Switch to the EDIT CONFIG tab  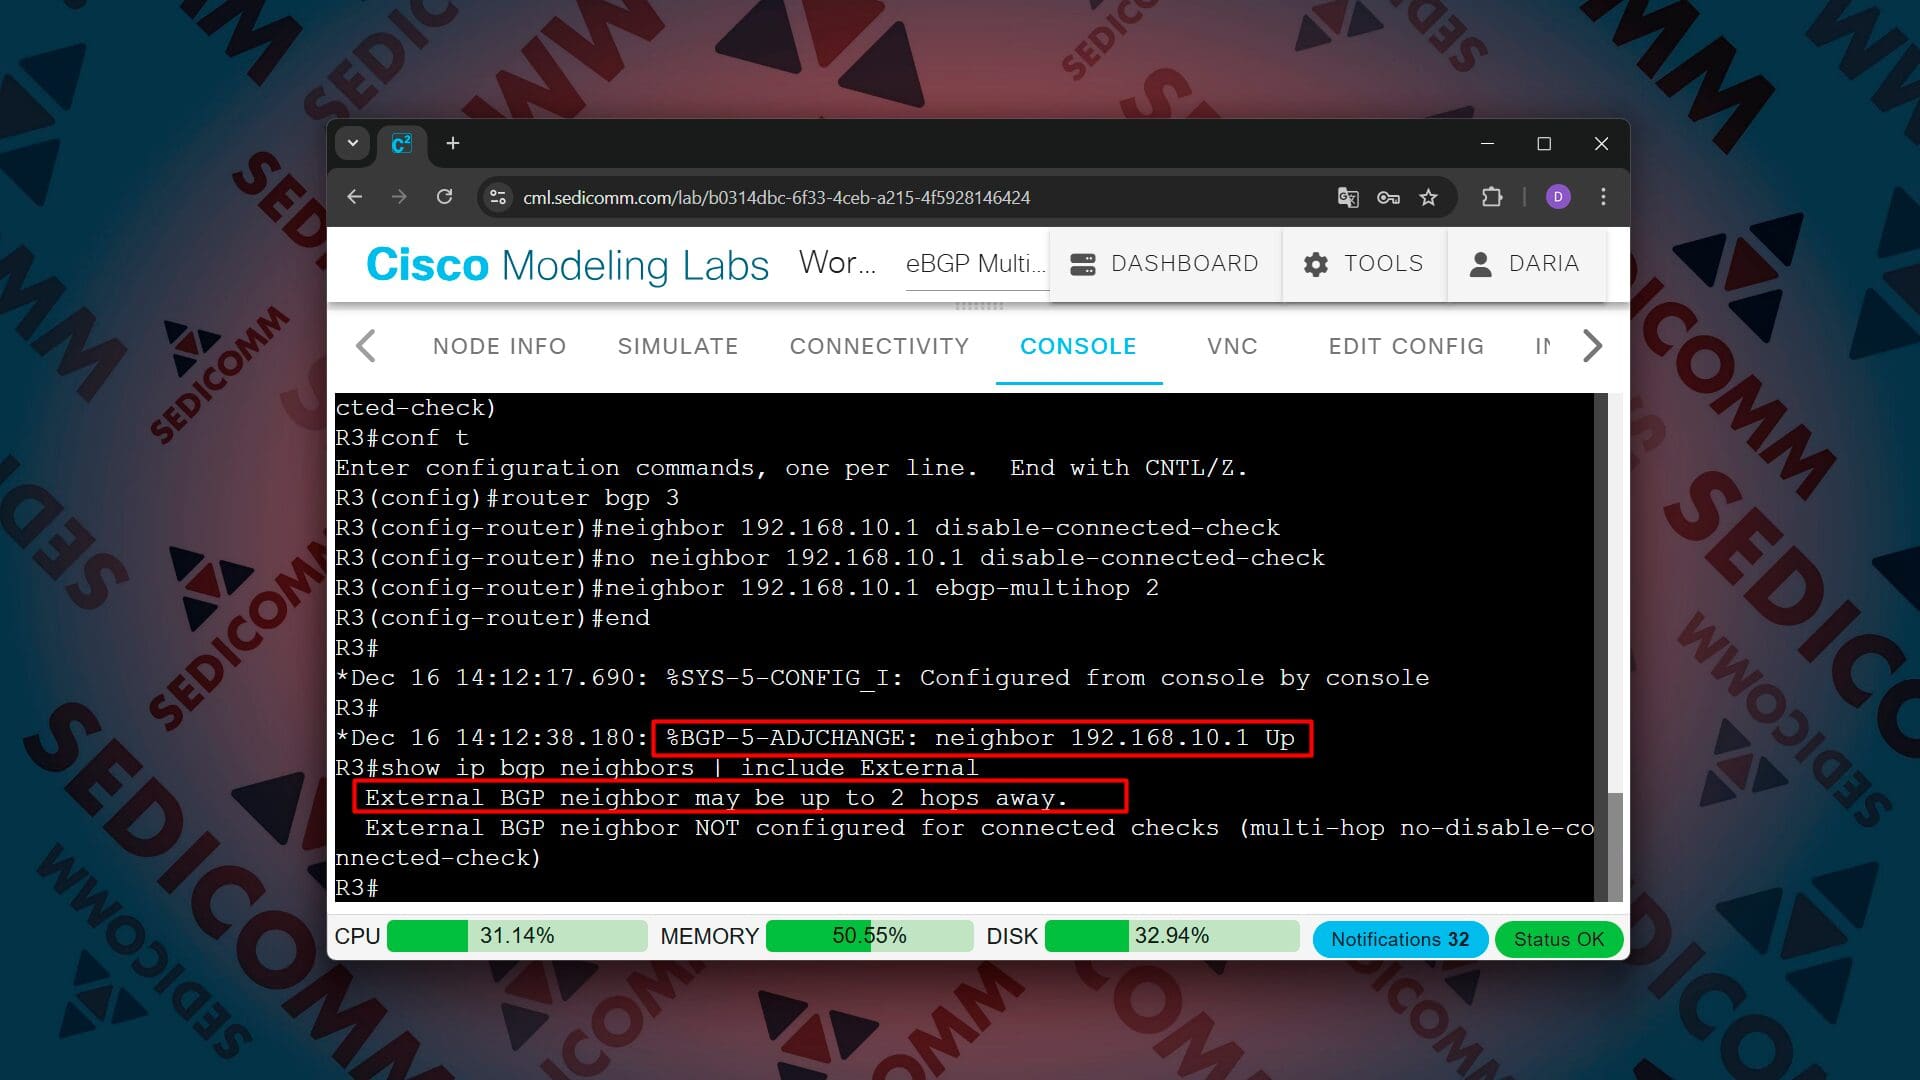[x=1405, y=346]
